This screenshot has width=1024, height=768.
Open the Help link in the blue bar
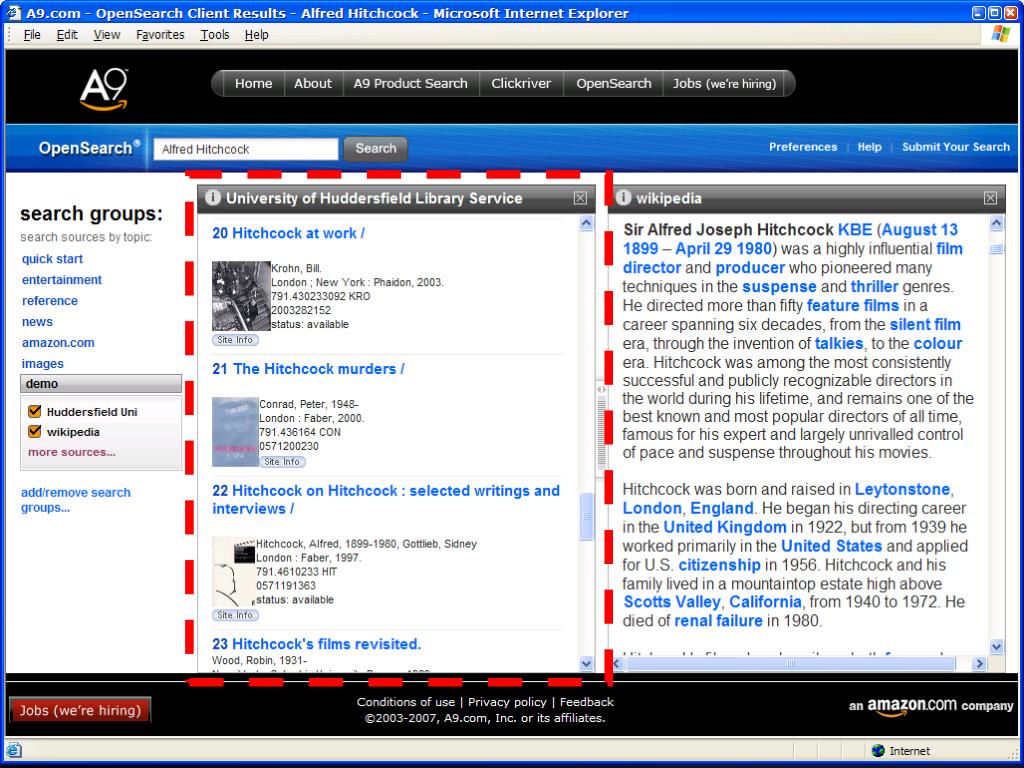tap(869, 147)
